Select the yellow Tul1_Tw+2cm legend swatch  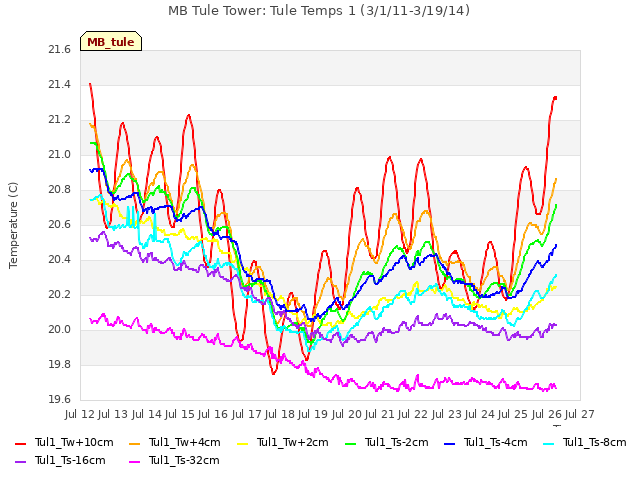click(x=242, y=443)
